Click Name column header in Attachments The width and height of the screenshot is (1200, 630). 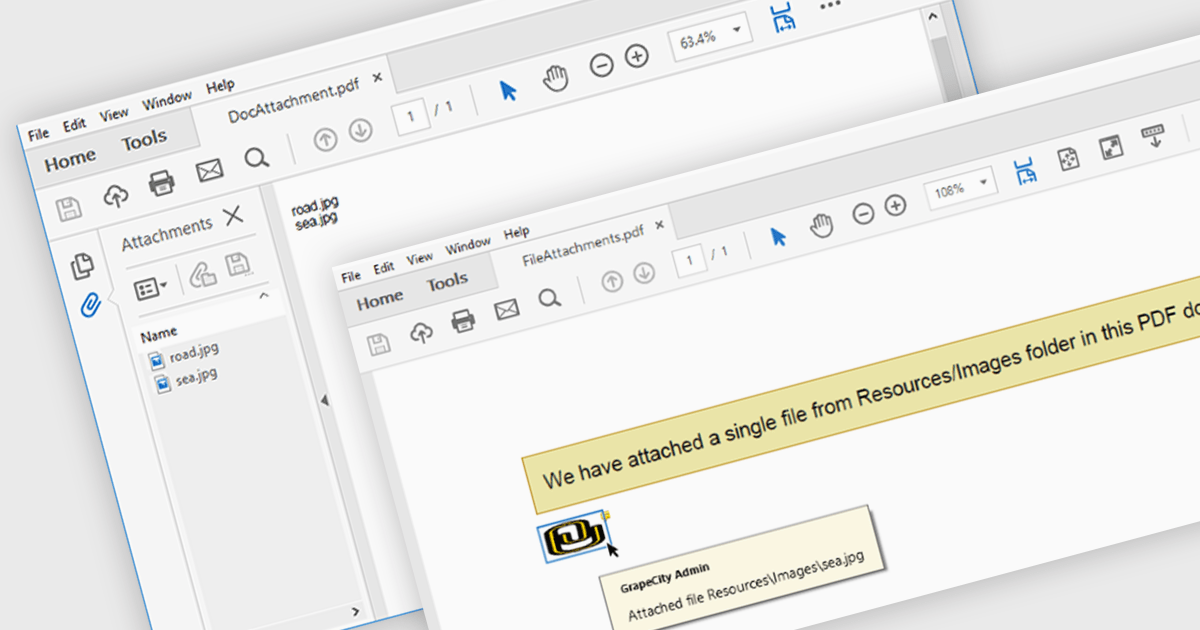point(159,332)
